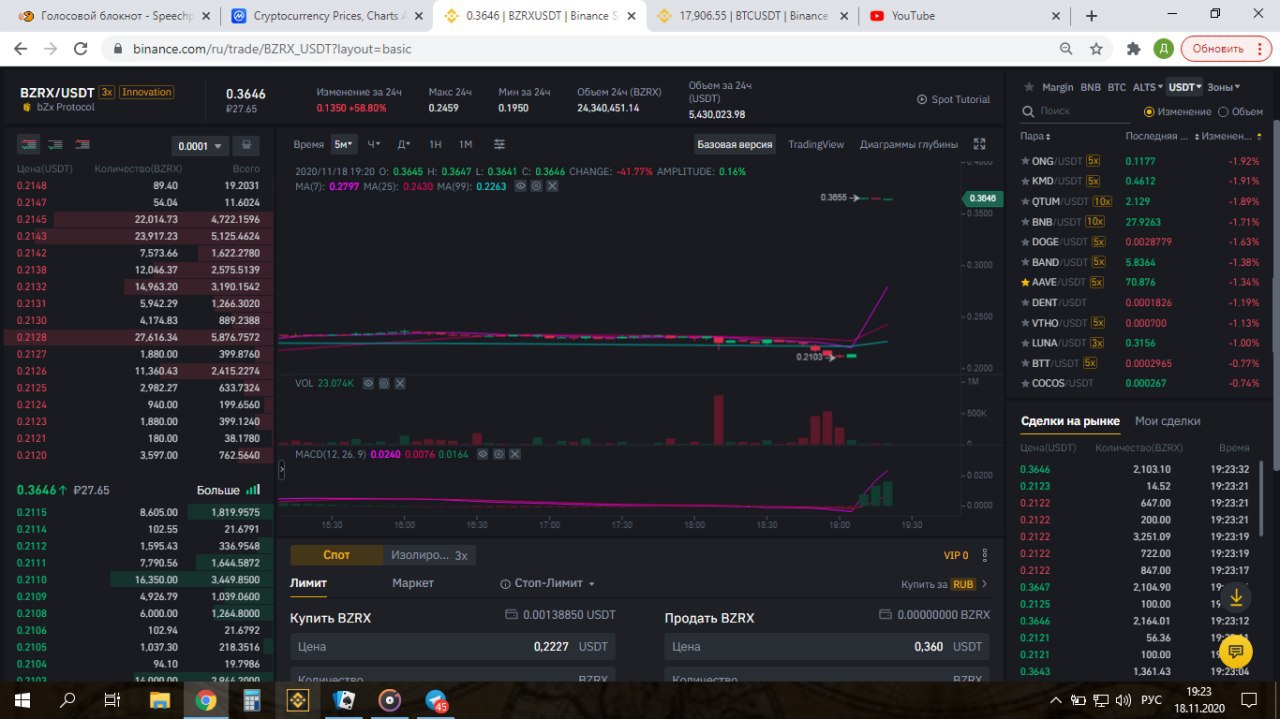Open the ALTS market dropdown

click(x=1147, y=87)
